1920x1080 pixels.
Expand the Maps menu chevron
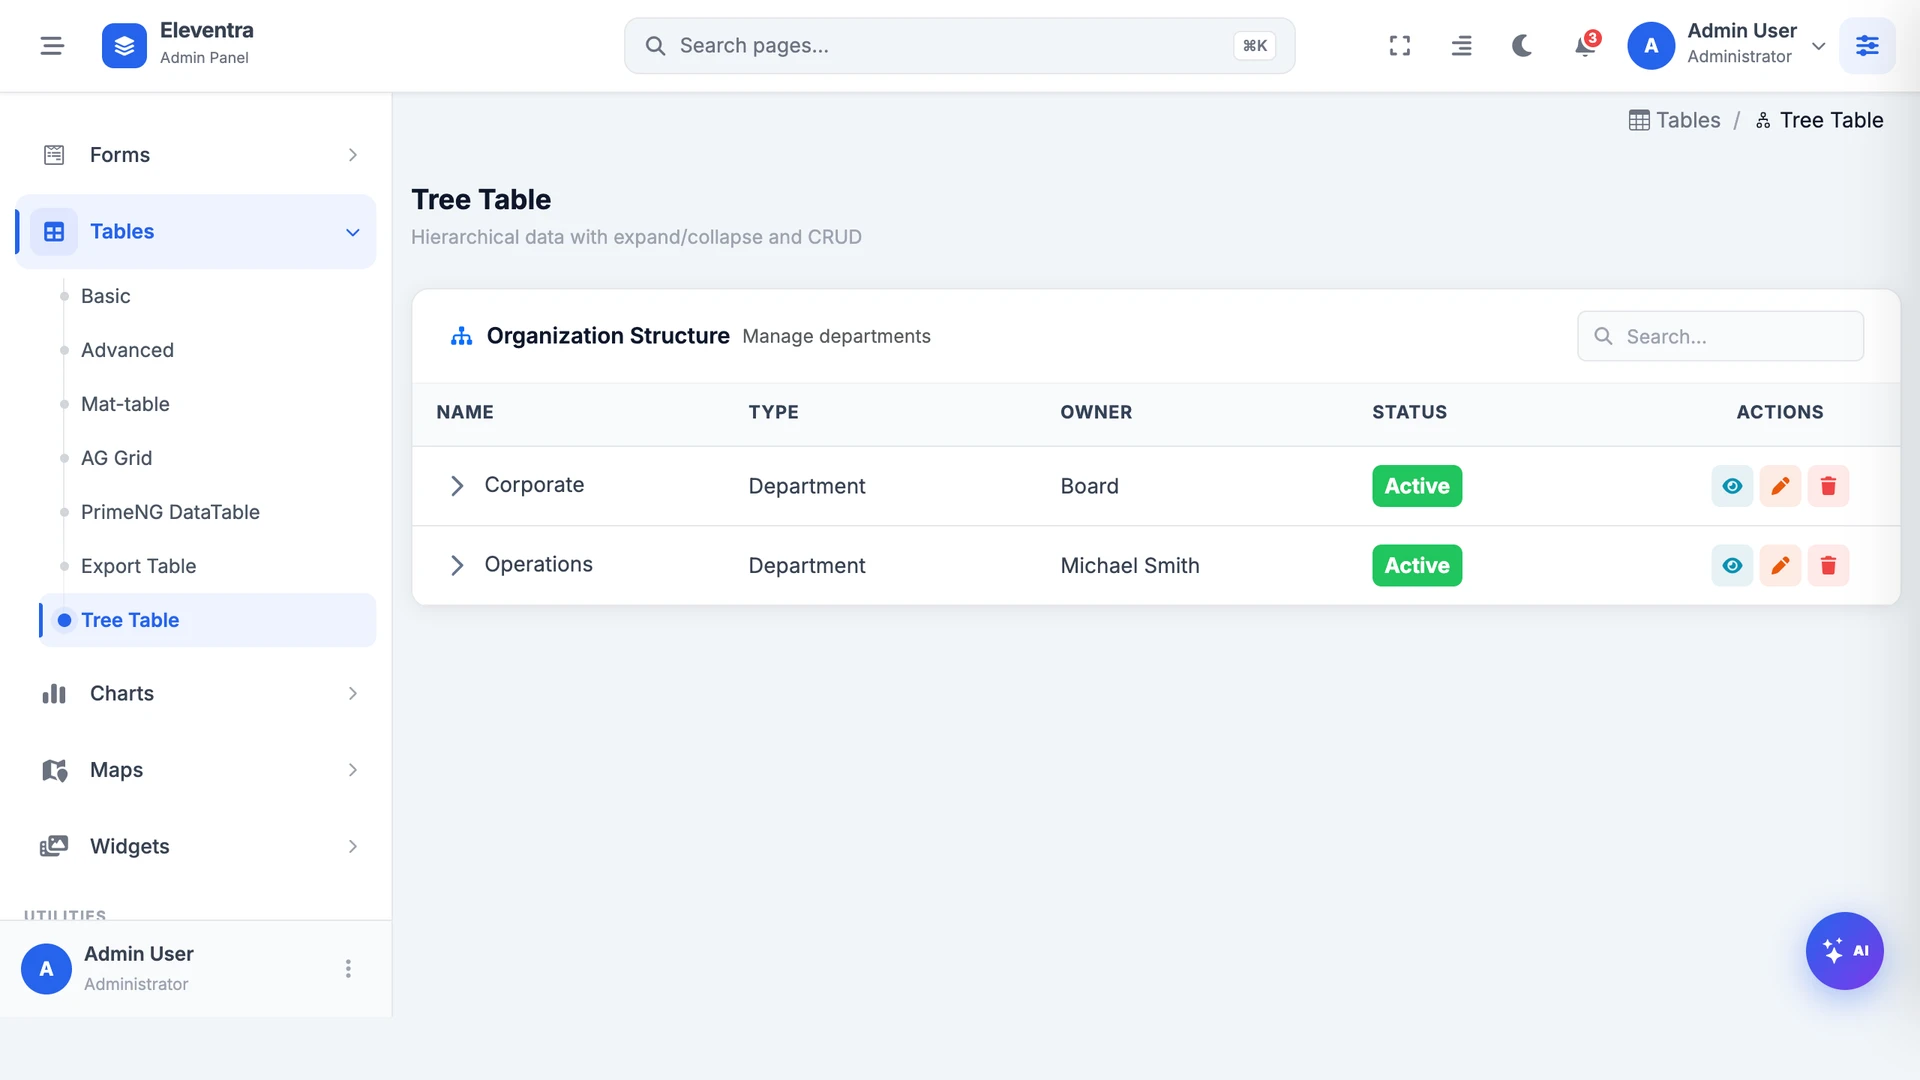point(353,770)
